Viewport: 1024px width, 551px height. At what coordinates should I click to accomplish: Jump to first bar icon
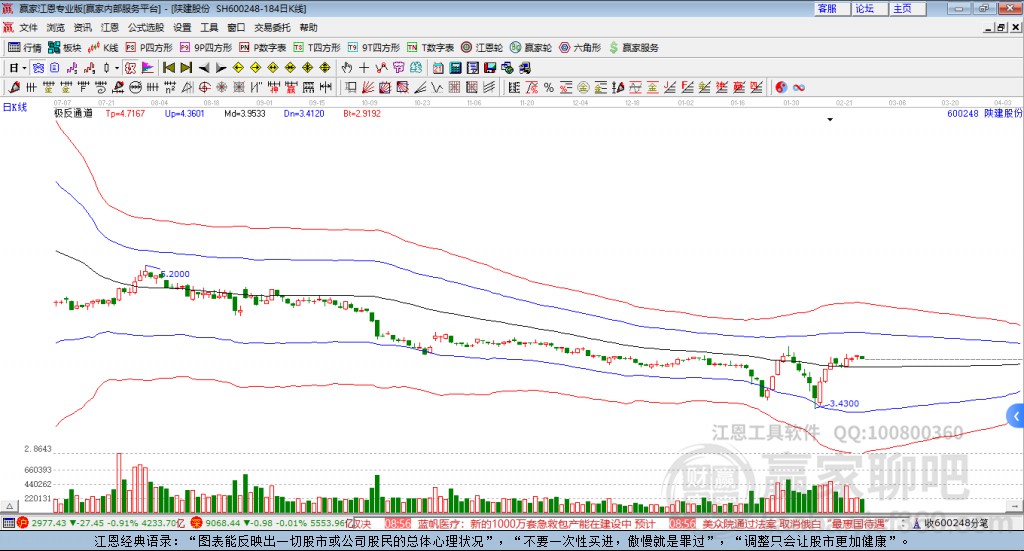click(x=169, y=68)
